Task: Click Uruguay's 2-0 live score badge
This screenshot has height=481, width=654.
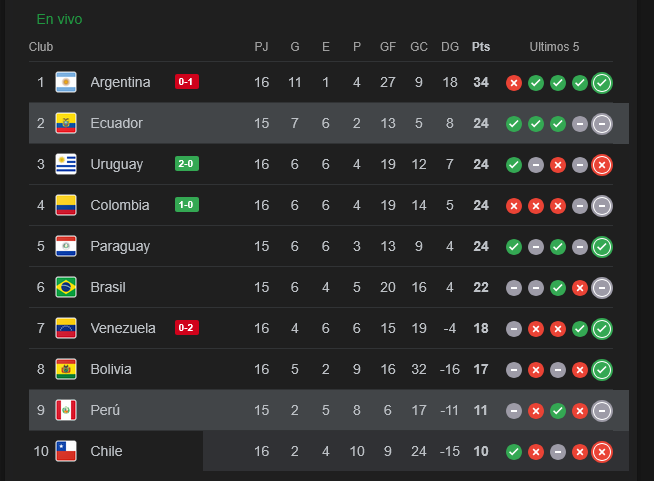Action: coord(187,164)
